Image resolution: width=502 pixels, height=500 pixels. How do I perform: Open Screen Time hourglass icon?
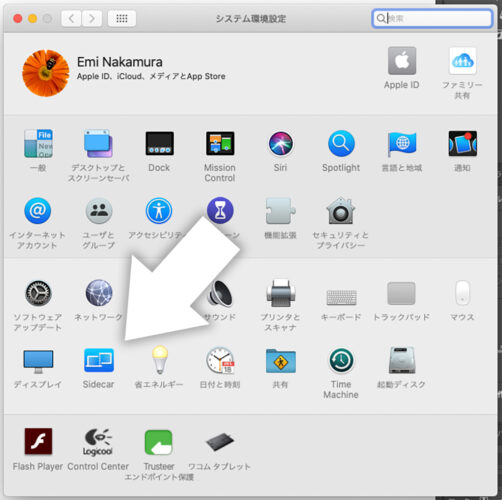[220, 211]
